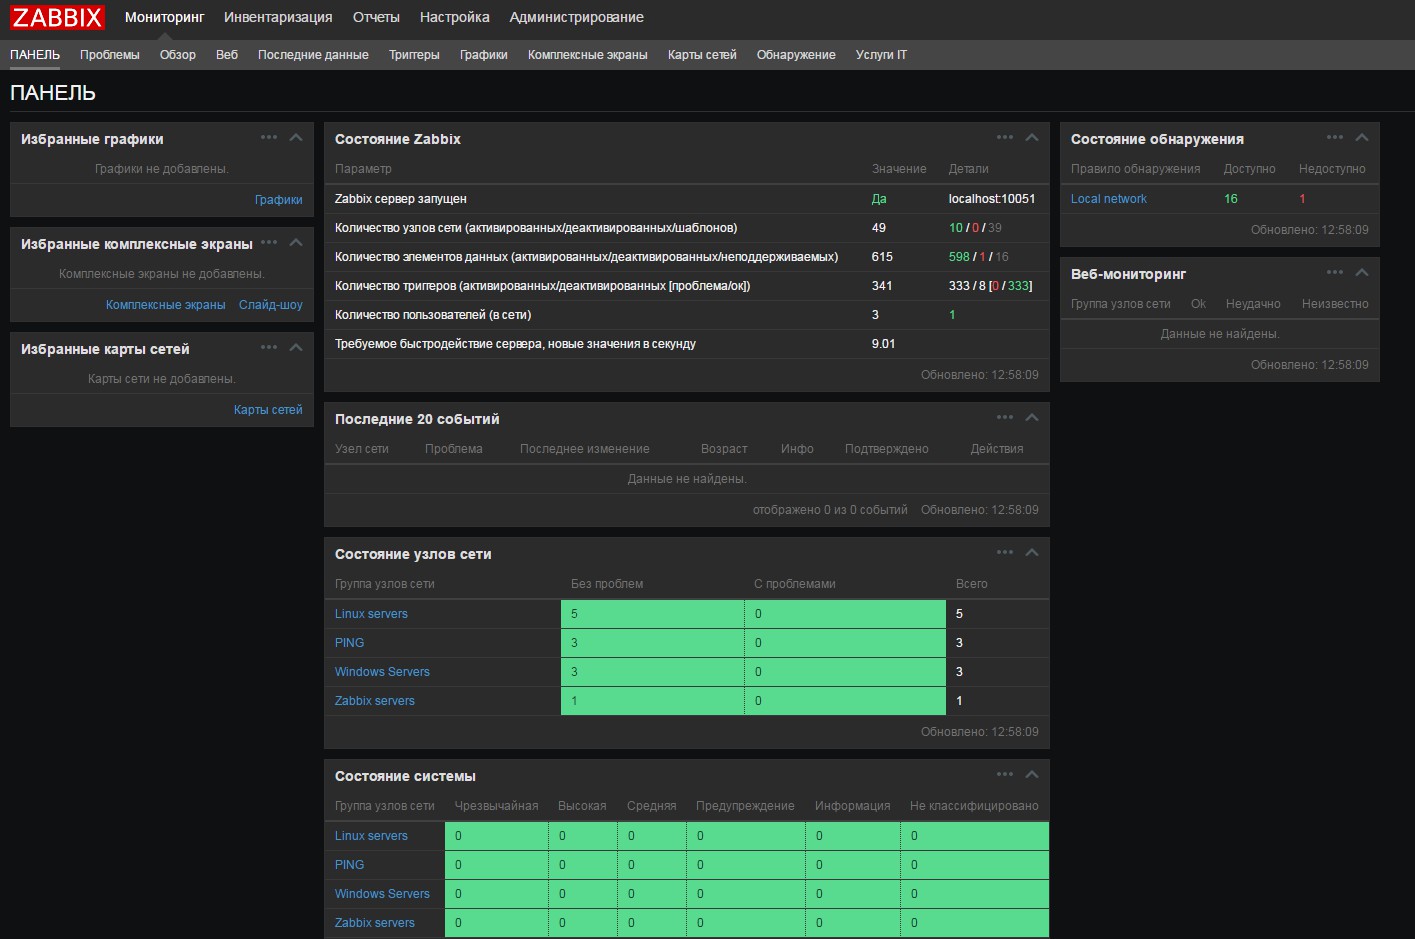Viewport: 1415px width, 939px height.
Task: Open three-dot menu of Состояние узлов сети
Action: [1004, 553]
